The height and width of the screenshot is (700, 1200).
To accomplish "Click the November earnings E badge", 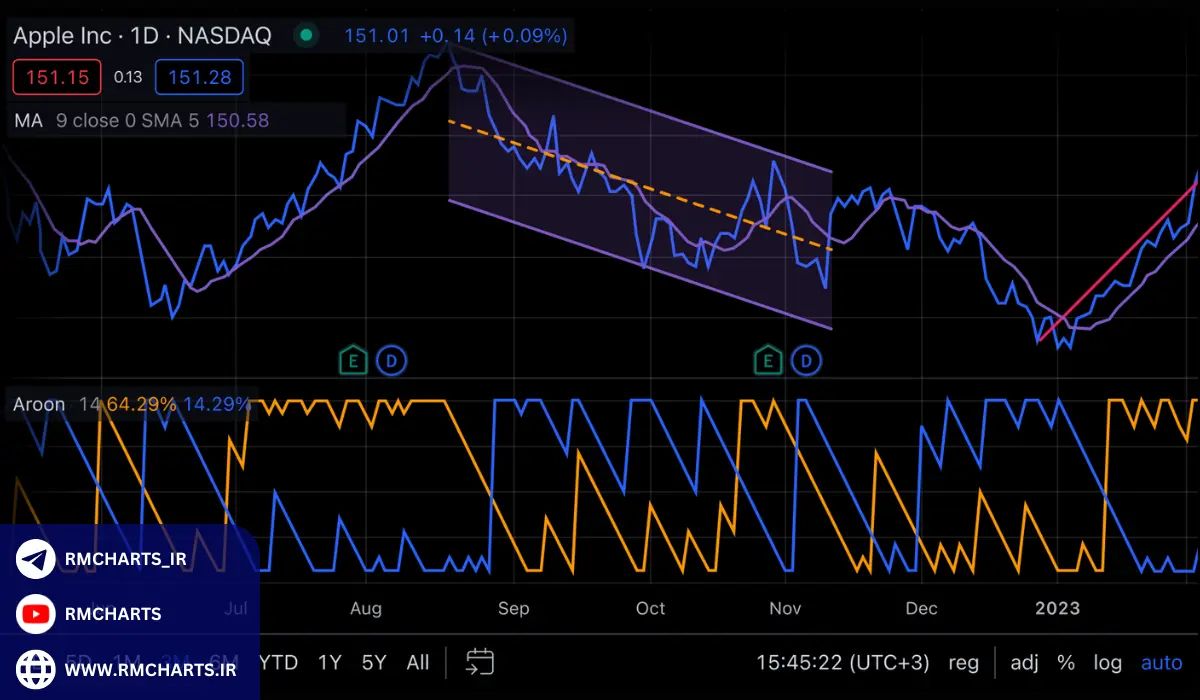I will coord(768,360).
